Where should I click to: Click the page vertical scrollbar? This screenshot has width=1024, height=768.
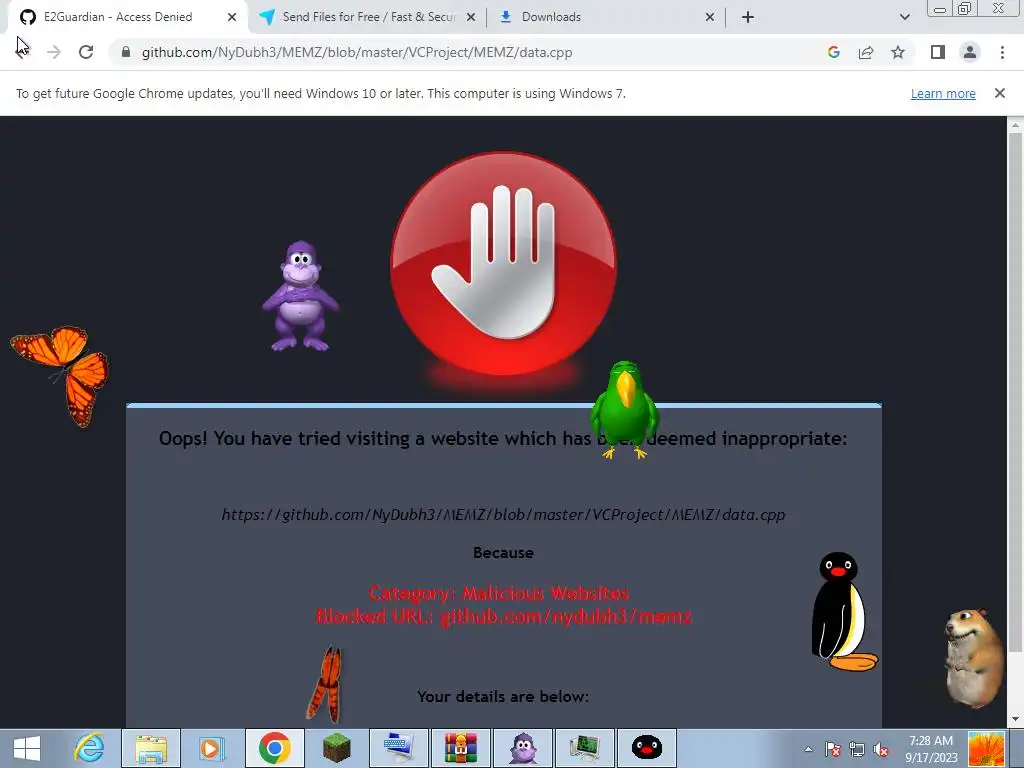1015,392
